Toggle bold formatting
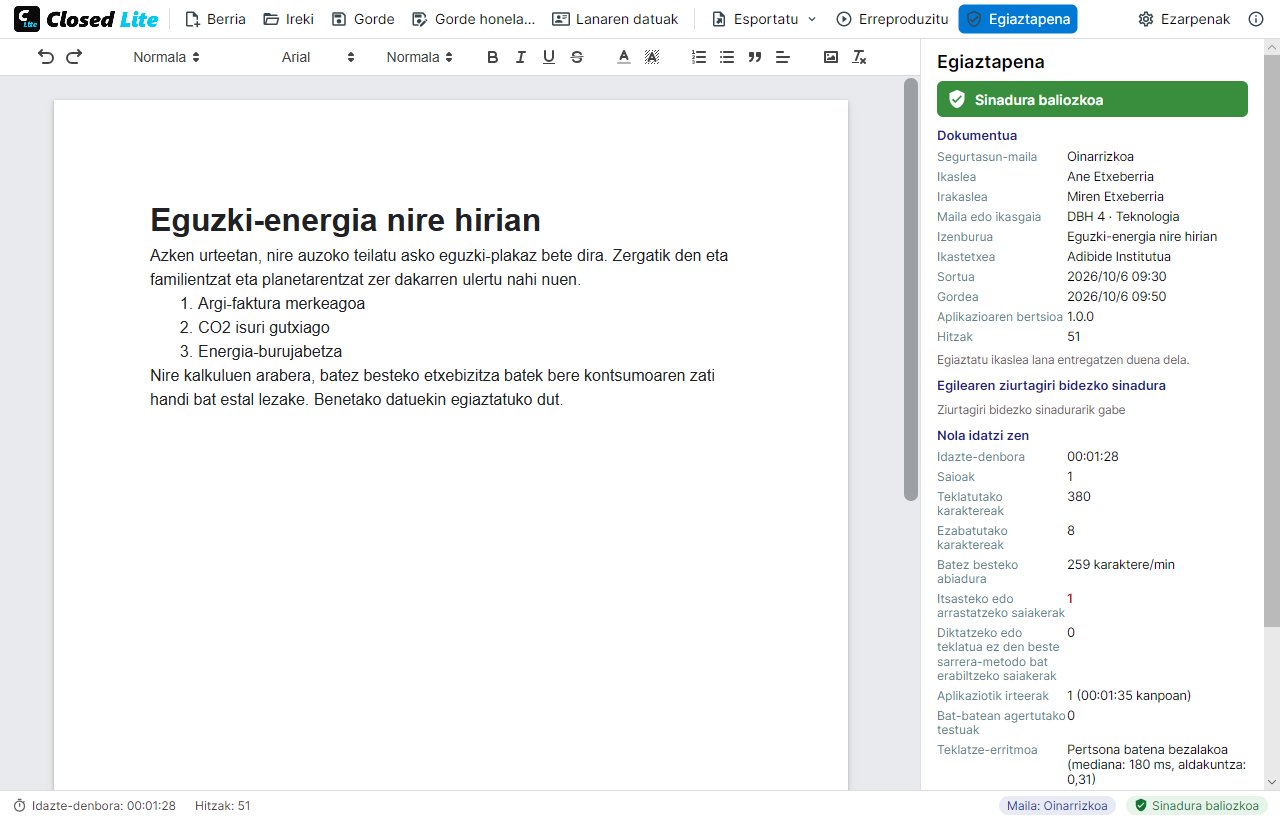The width and height of the screenshot is (1280, 820). (492, 57)
